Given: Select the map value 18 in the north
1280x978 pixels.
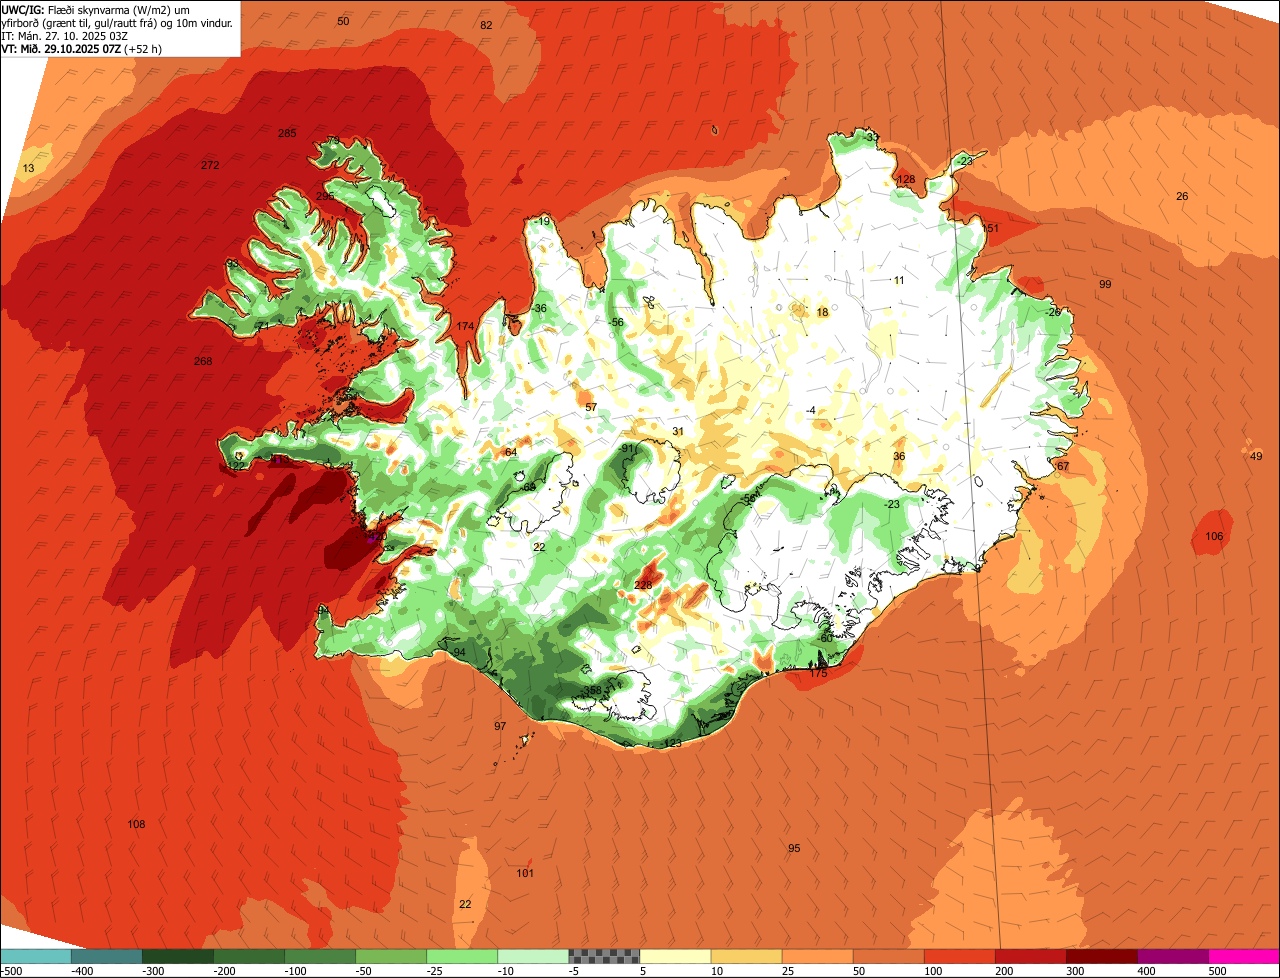Looking at the screenshot, I should 823,312.
